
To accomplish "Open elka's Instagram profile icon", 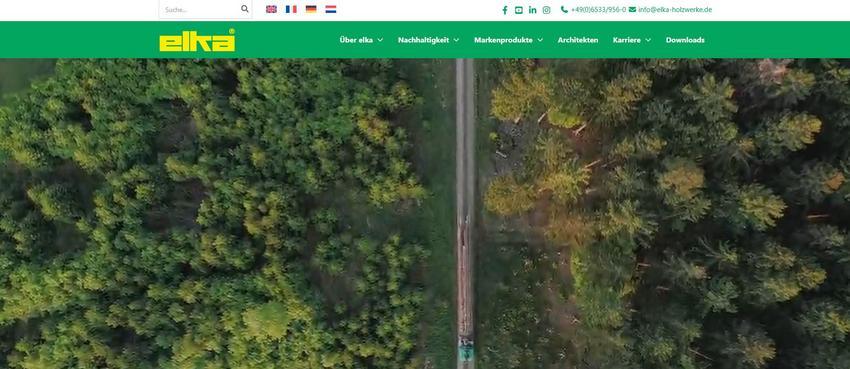I will [x=546, y=10].
